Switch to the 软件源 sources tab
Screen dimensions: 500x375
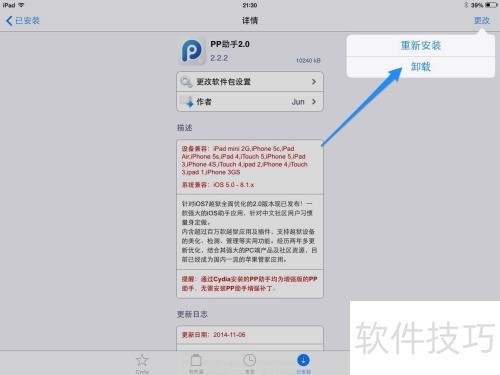pos(196,363)
